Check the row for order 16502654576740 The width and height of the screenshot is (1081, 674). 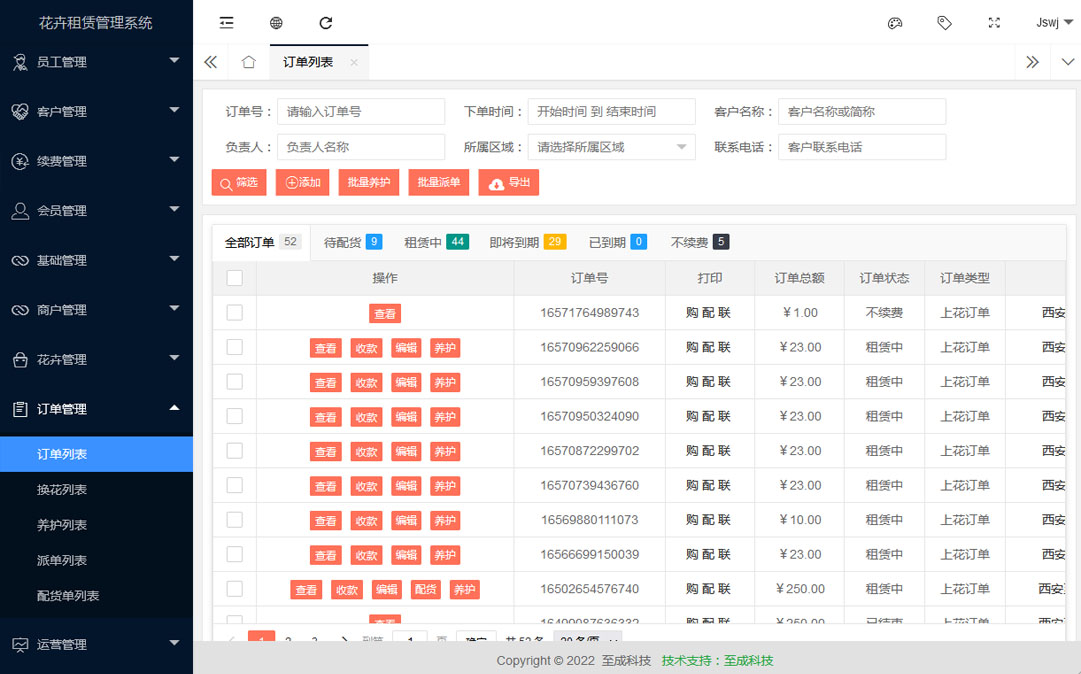click(x=234, y=589)
